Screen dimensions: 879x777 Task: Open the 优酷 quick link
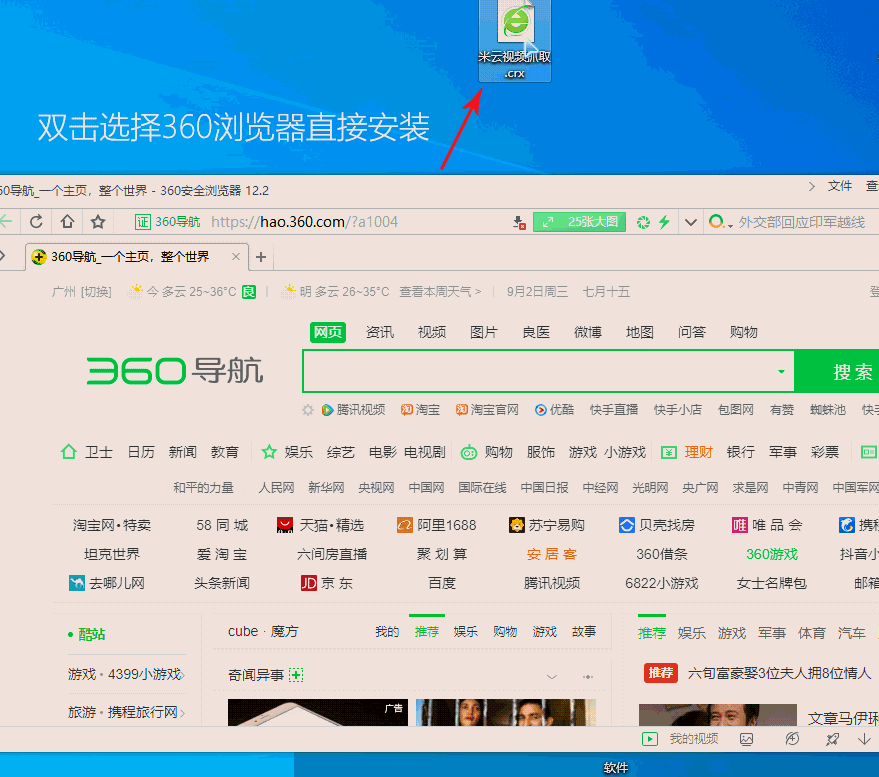tap(554, 410)
